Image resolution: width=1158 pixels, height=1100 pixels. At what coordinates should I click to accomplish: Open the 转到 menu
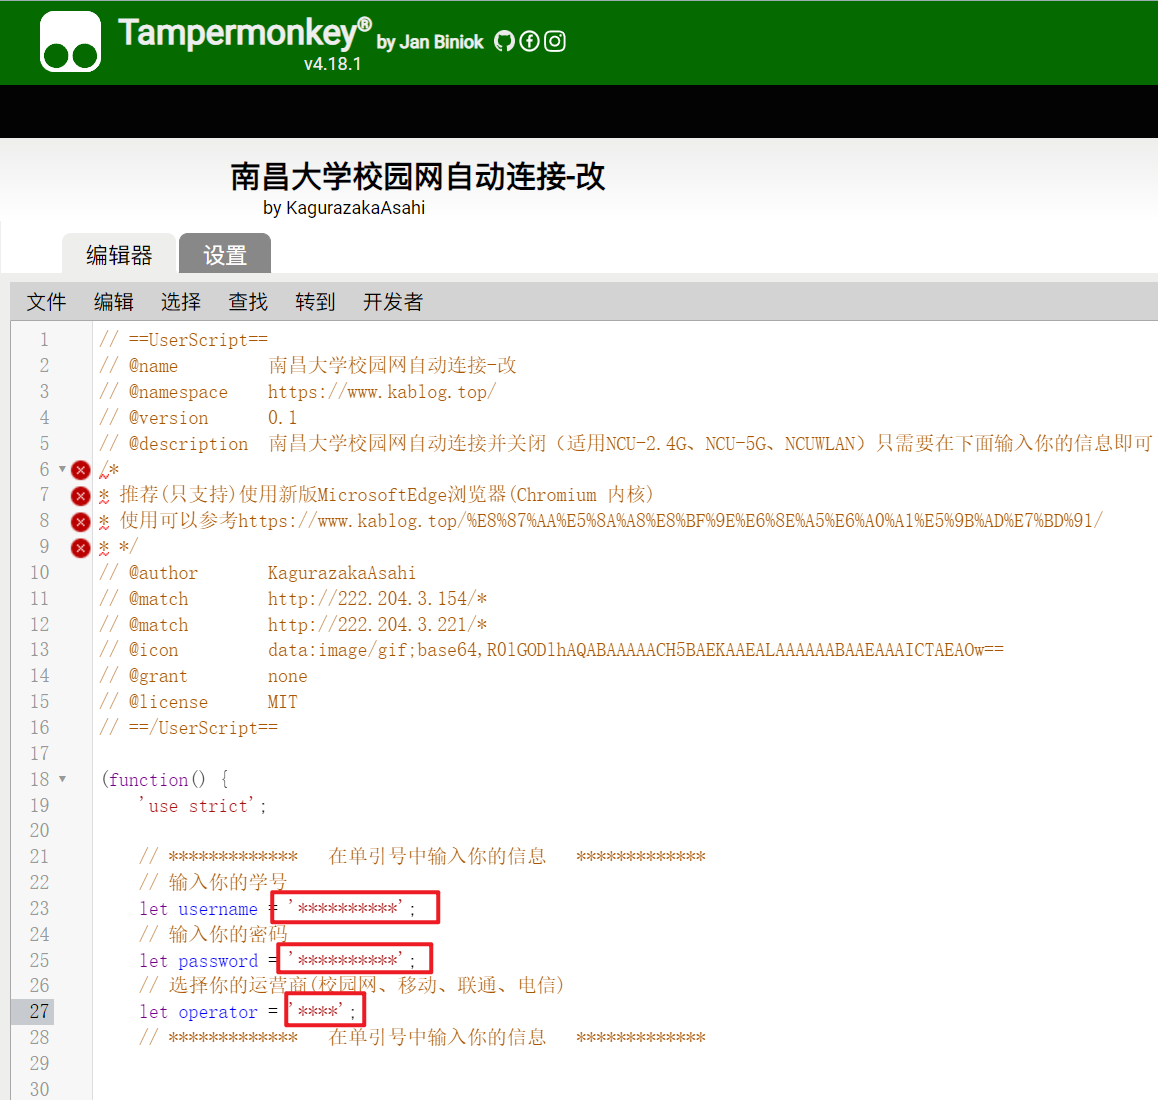315,302
